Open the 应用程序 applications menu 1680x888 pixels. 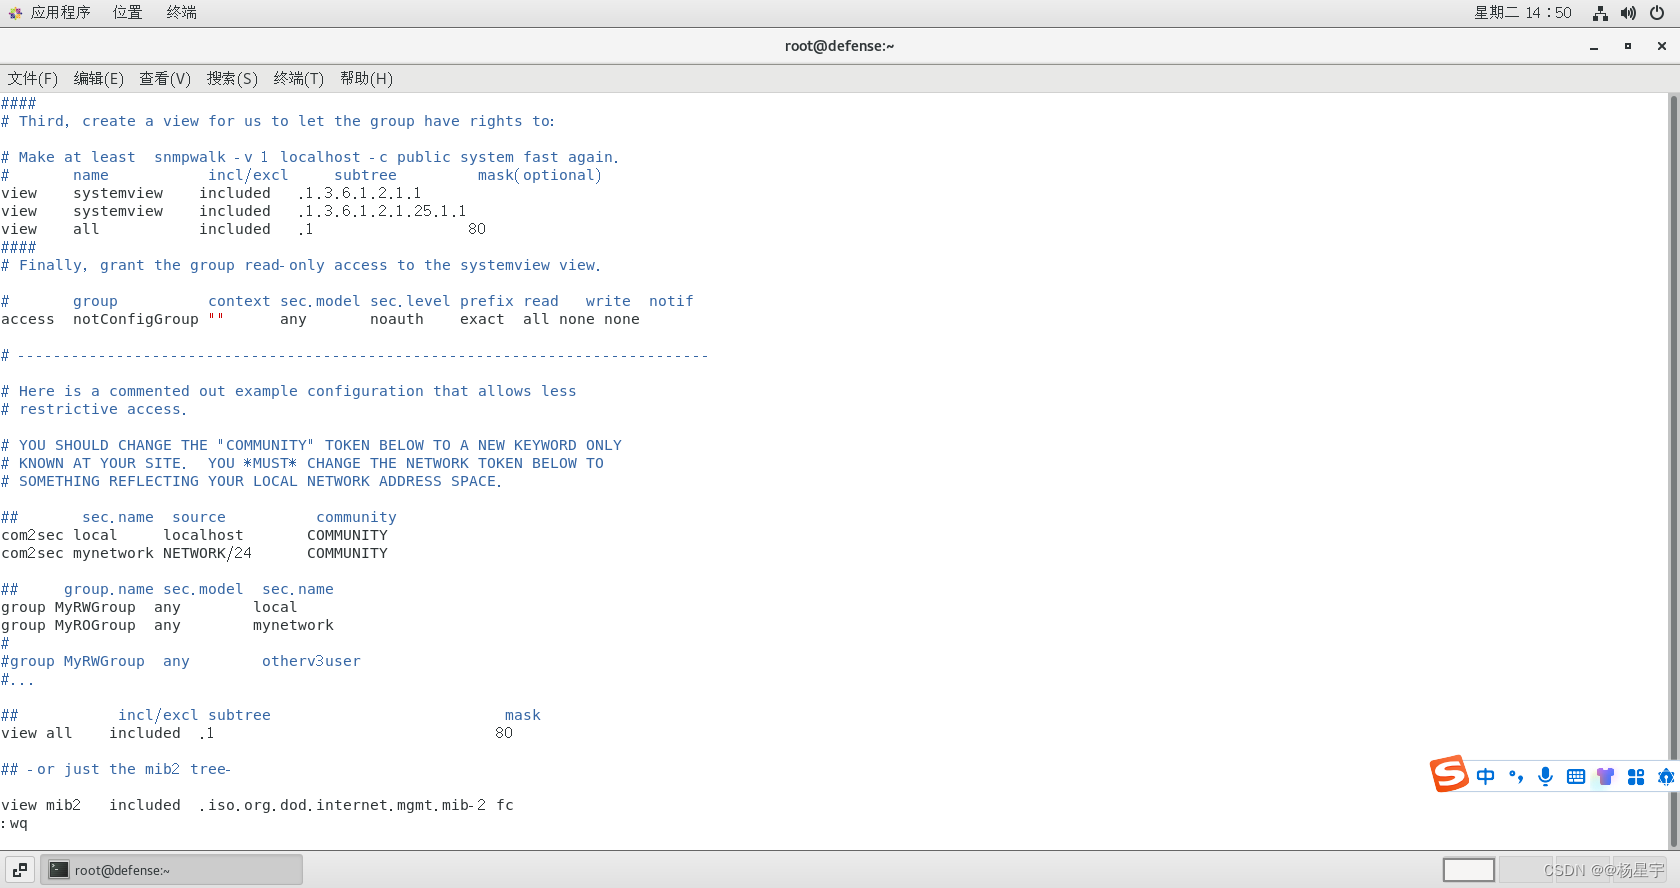click(60, 13)
